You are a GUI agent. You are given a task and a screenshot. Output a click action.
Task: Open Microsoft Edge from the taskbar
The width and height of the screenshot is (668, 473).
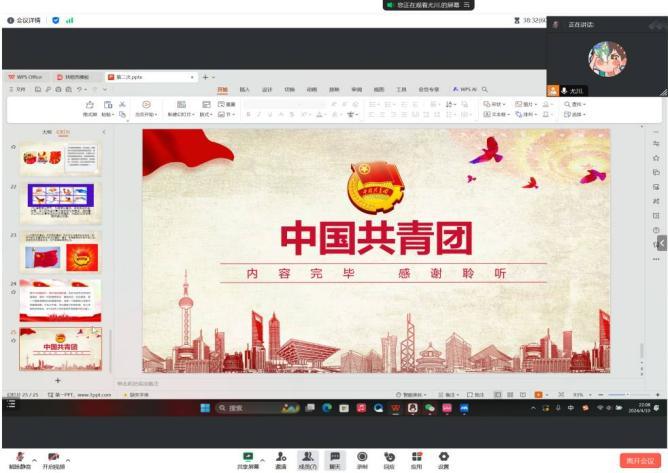tap(327, 408)
